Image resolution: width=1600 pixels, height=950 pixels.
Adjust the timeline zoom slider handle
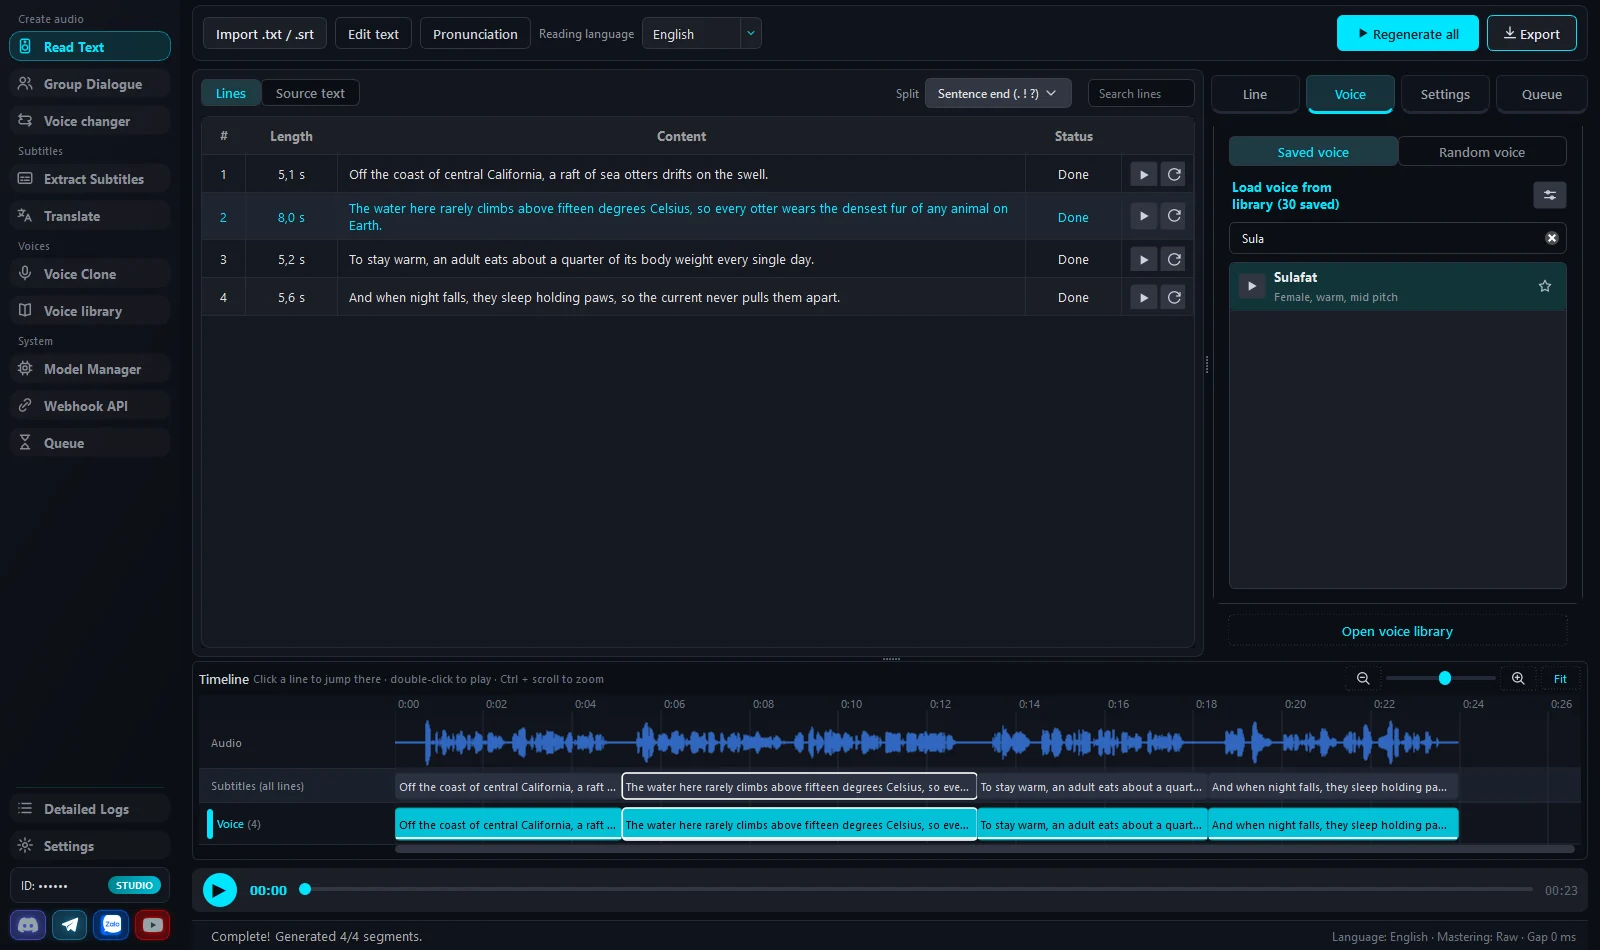pyautogui.click(x=1444, y=678)
